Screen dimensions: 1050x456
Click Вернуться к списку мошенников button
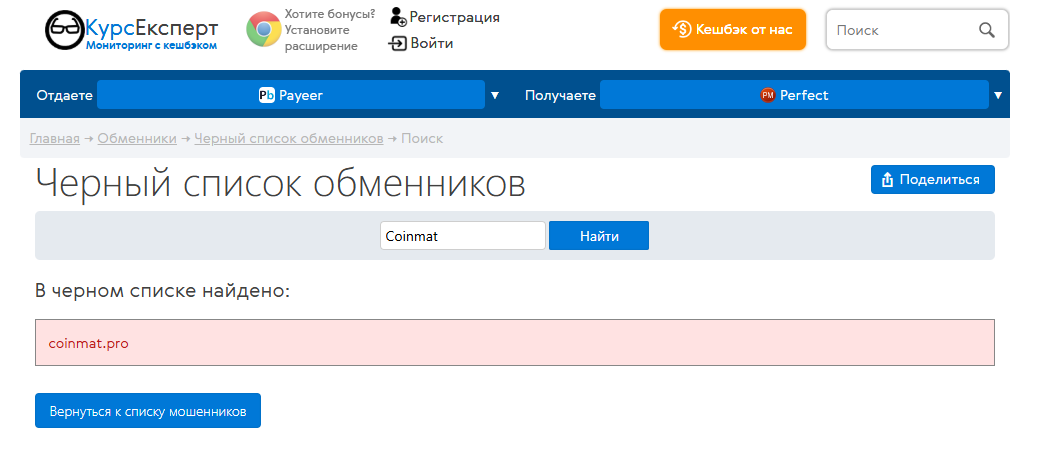click(147, 410)
